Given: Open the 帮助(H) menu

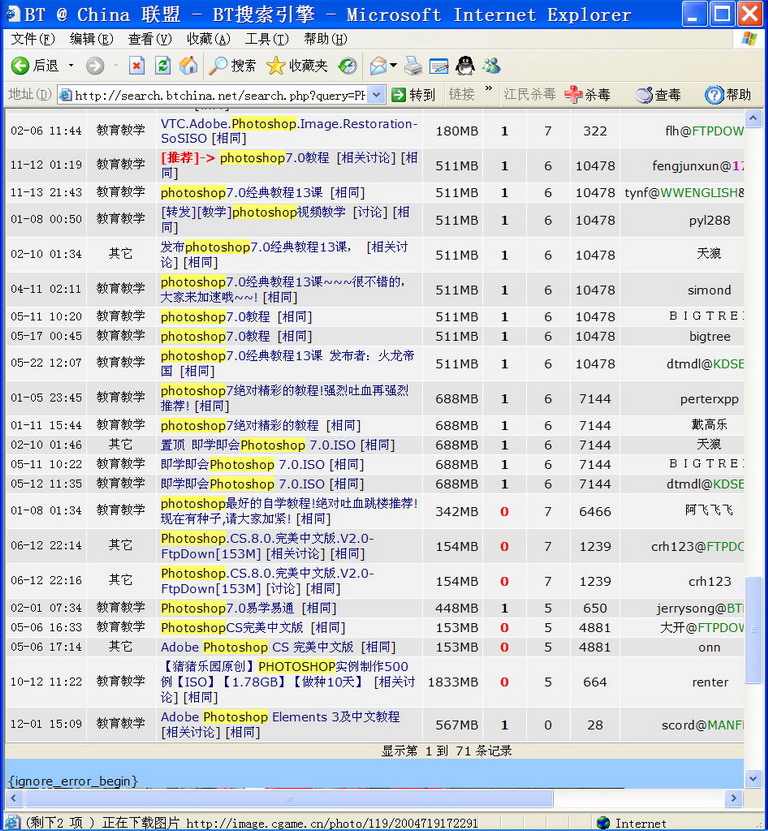Looking at the screenshot, I should [x=325, y=39].
